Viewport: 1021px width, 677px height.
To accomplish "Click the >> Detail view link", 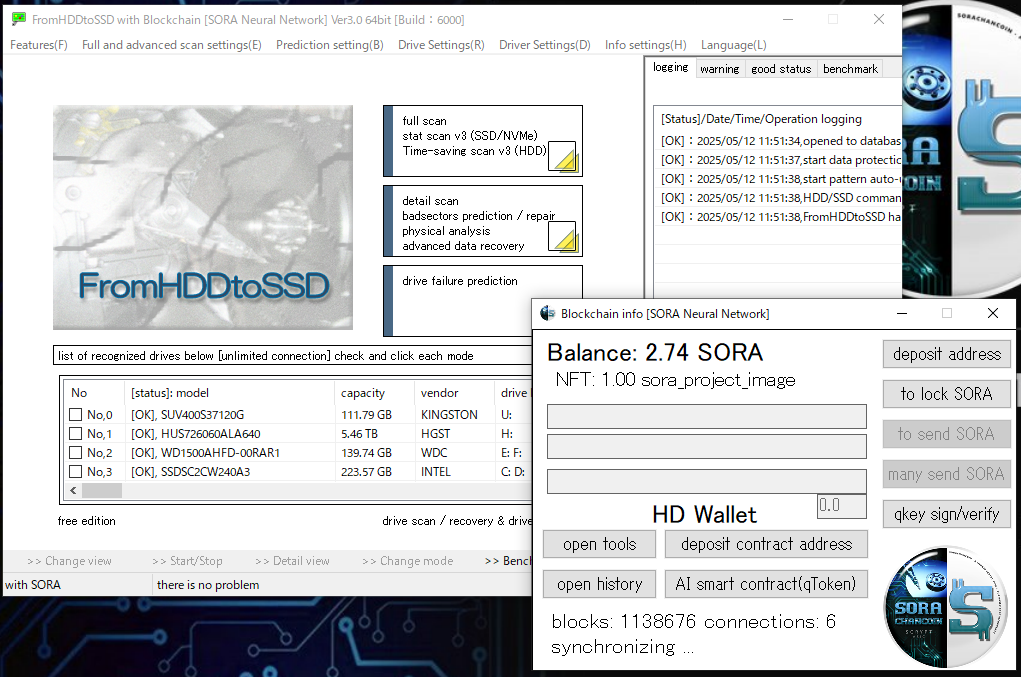I will (292, 561).
